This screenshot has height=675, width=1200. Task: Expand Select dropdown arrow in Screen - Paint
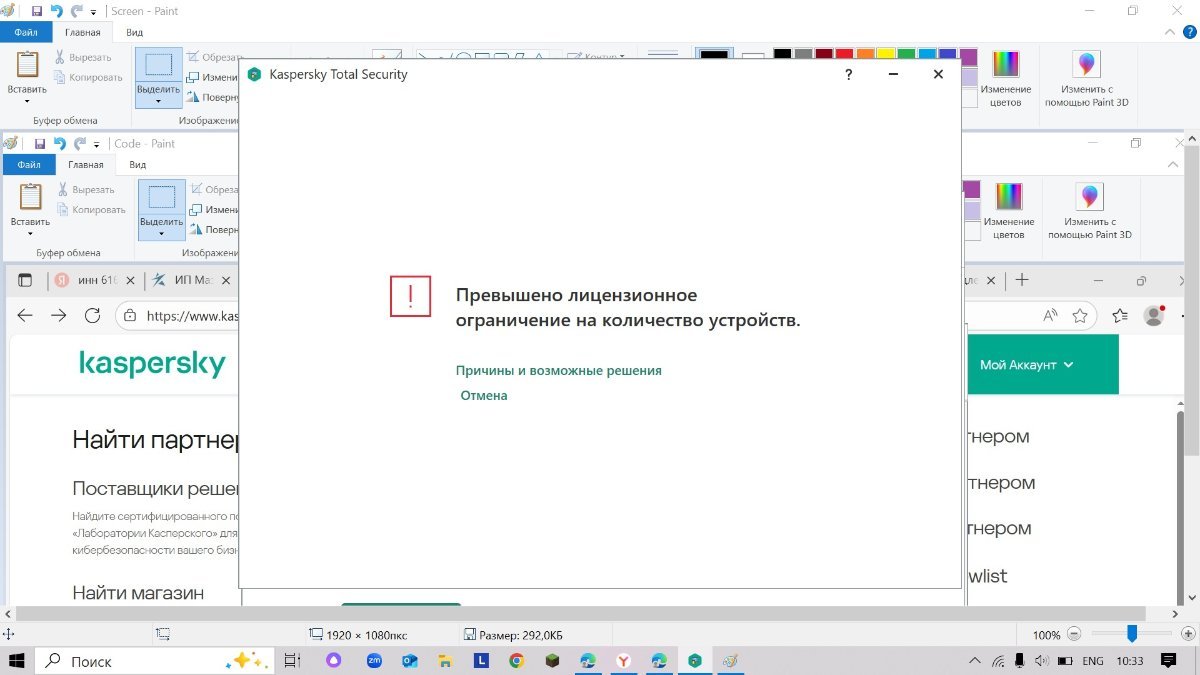point(158,101)
